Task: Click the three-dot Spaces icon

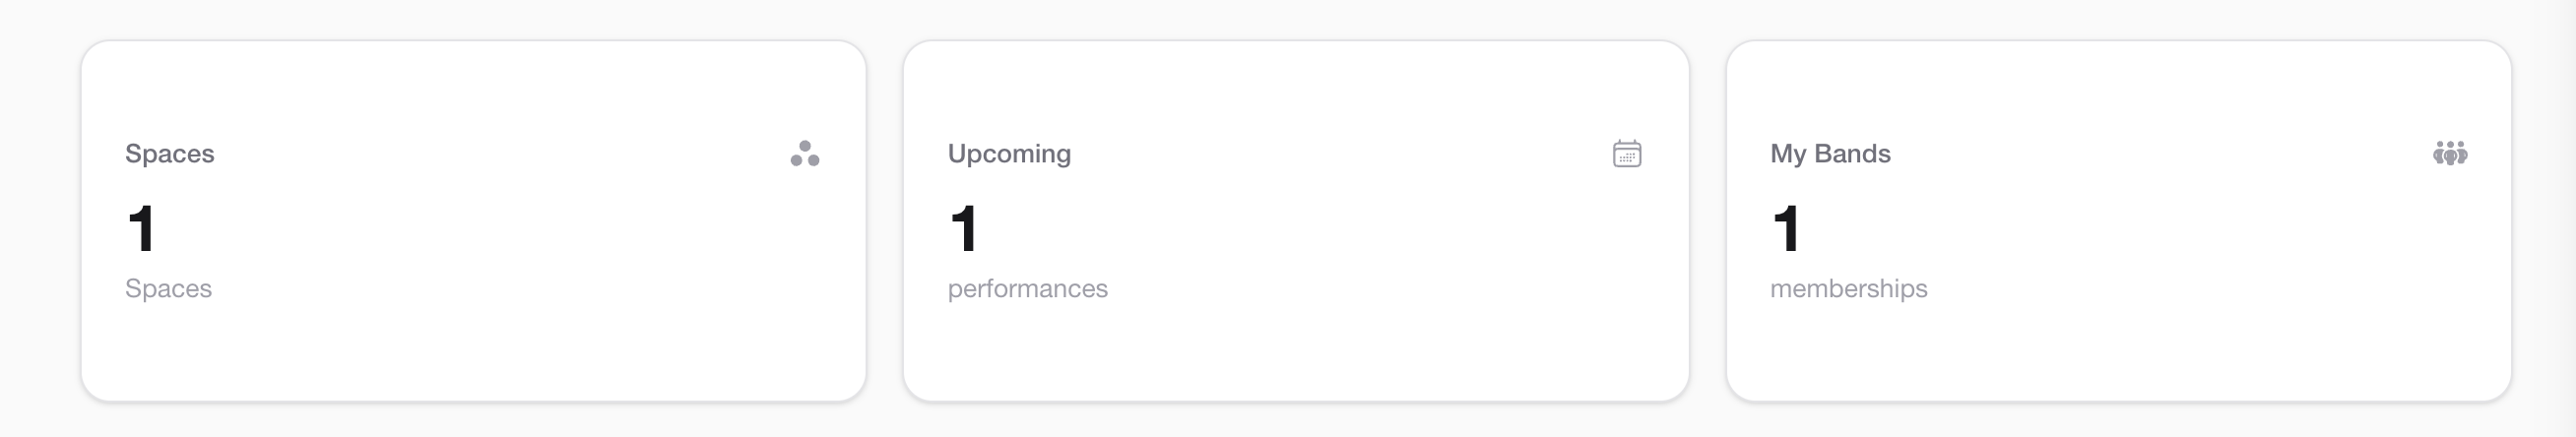Action: 805,154
